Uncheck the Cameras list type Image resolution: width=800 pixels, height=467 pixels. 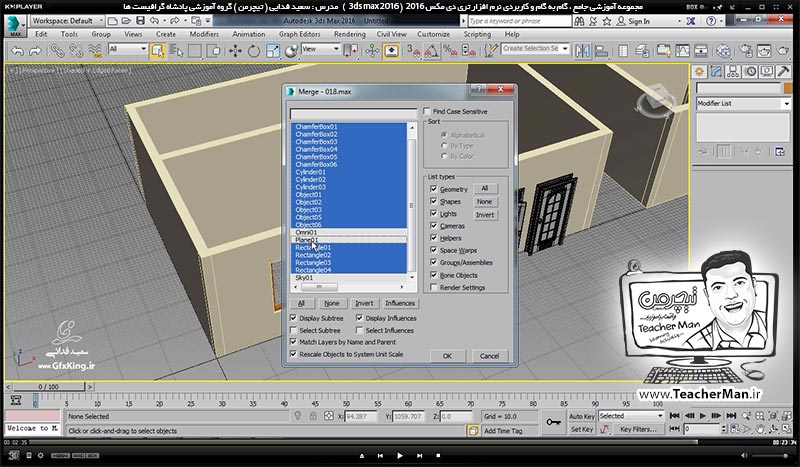434,226
